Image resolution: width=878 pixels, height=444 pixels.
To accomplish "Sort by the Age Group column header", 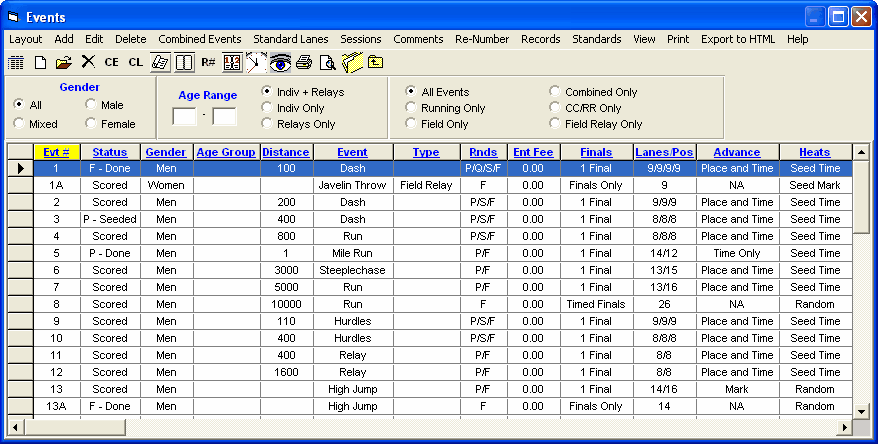I will (226, 152).
